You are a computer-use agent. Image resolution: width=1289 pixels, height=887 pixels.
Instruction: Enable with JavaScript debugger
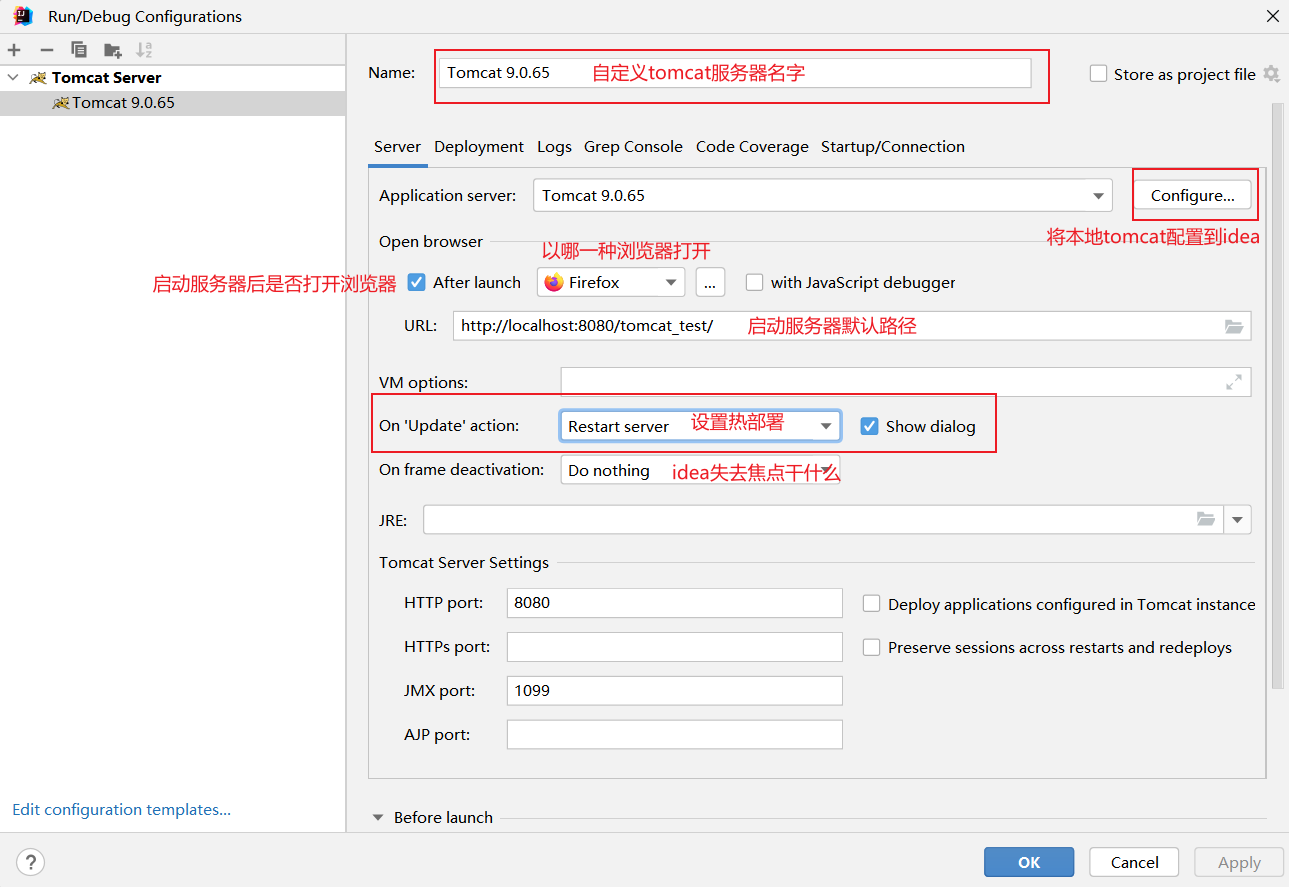click(x=754, y=282)
